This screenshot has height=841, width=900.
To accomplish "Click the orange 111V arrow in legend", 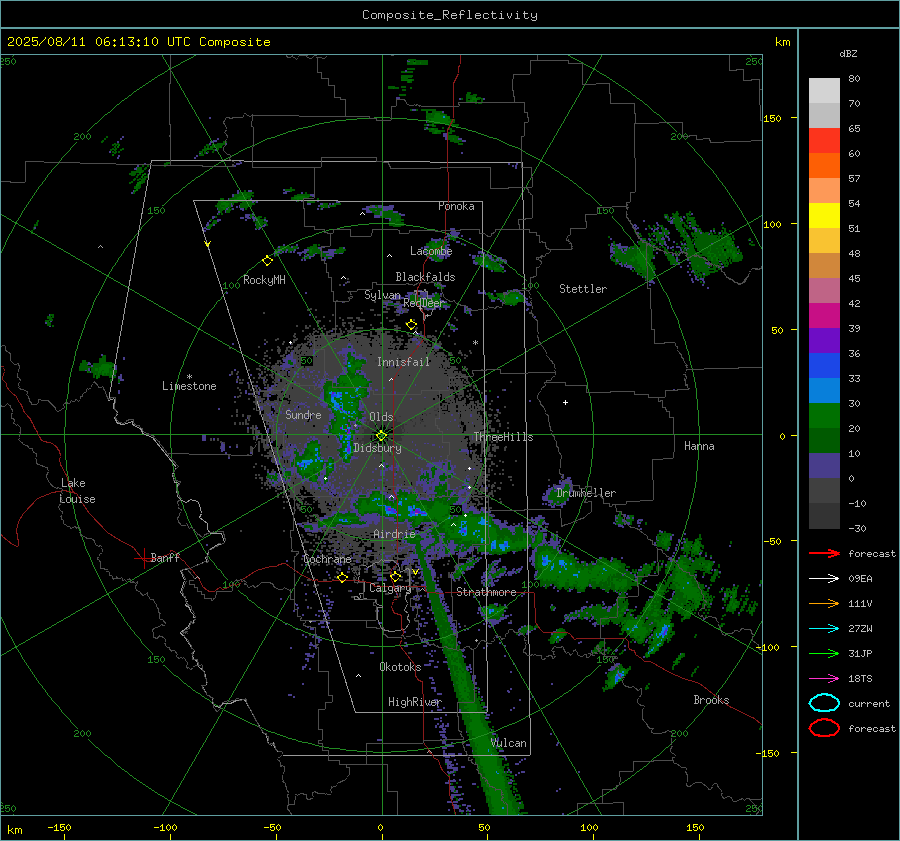I will tap(824, 603).
